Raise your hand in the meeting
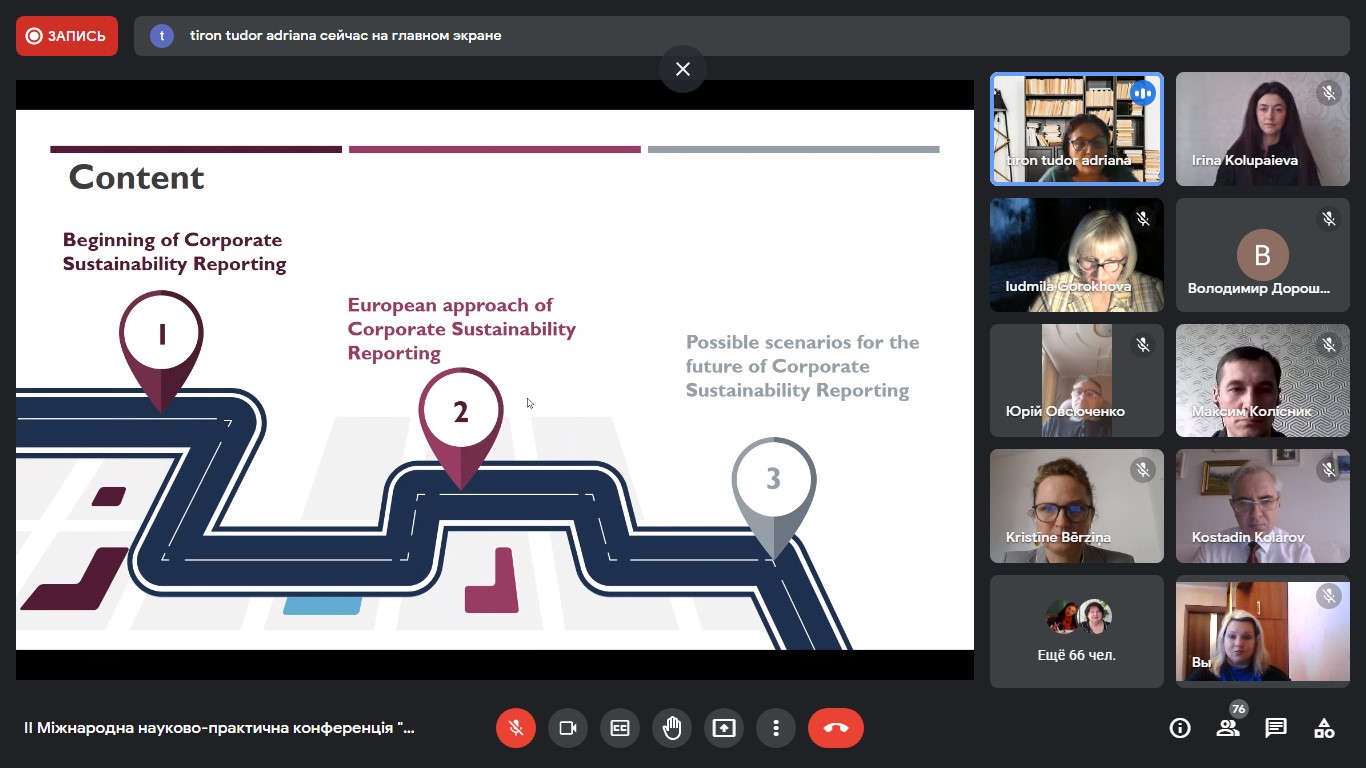 tap(672, 728)
